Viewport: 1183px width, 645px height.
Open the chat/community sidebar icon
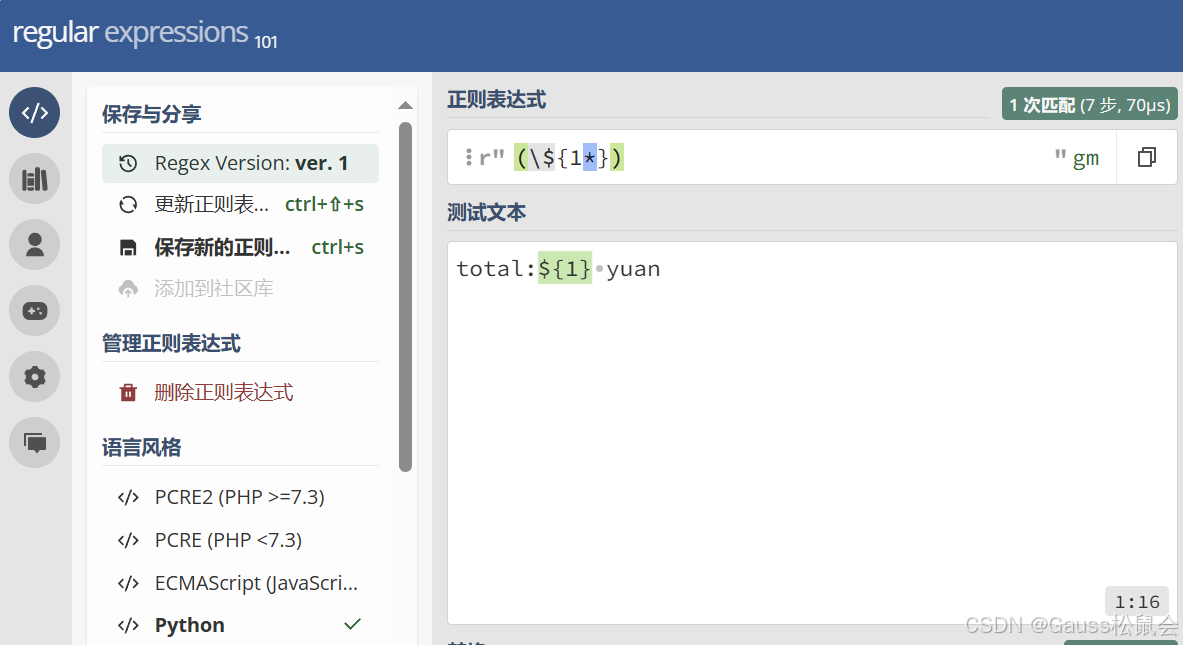tap(35, 442)
